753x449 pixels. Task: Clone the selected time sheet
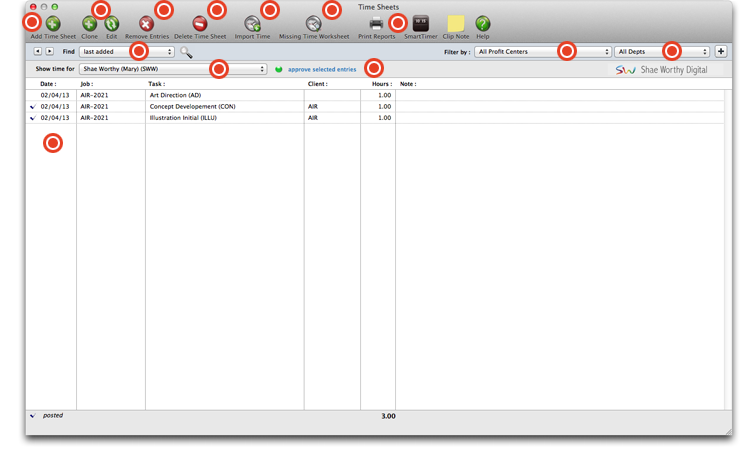(x=89, y=23)
